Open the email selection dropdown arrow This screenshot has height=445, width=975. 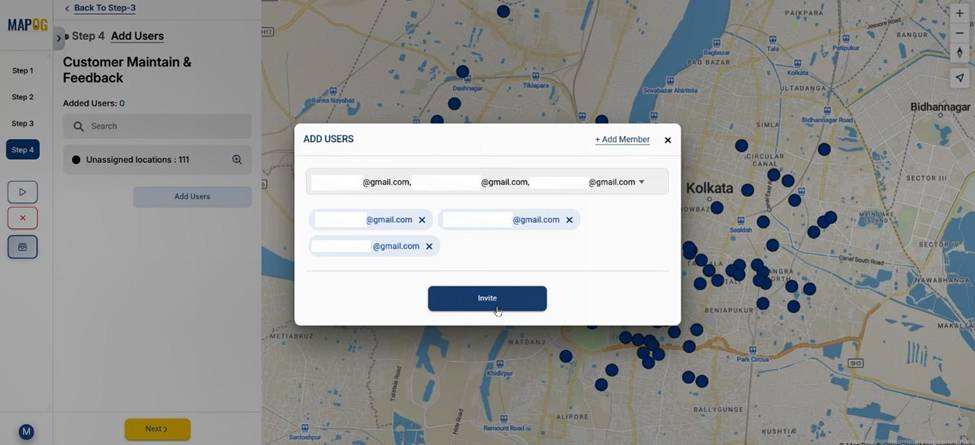pyautogui.click(x=642, y=182)
